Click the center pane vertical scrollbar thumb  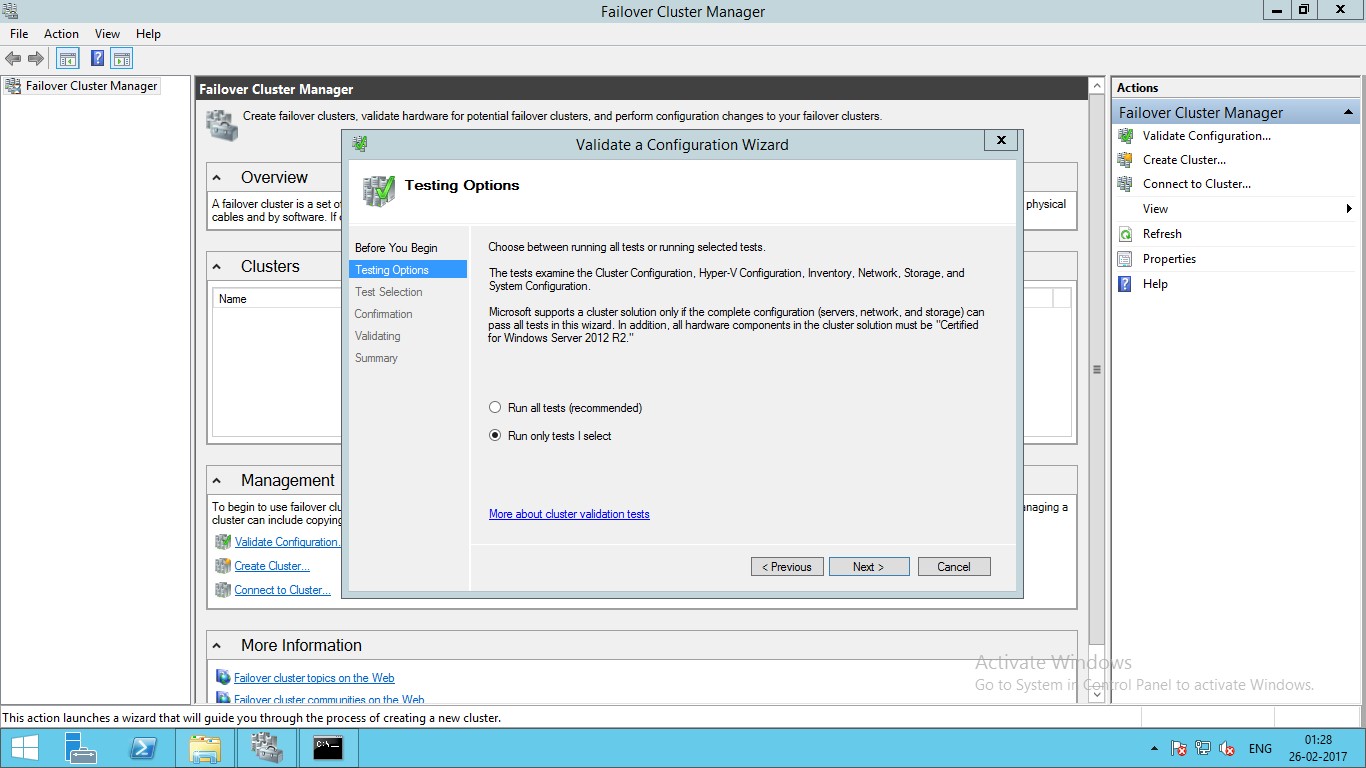coord(1097,369)
